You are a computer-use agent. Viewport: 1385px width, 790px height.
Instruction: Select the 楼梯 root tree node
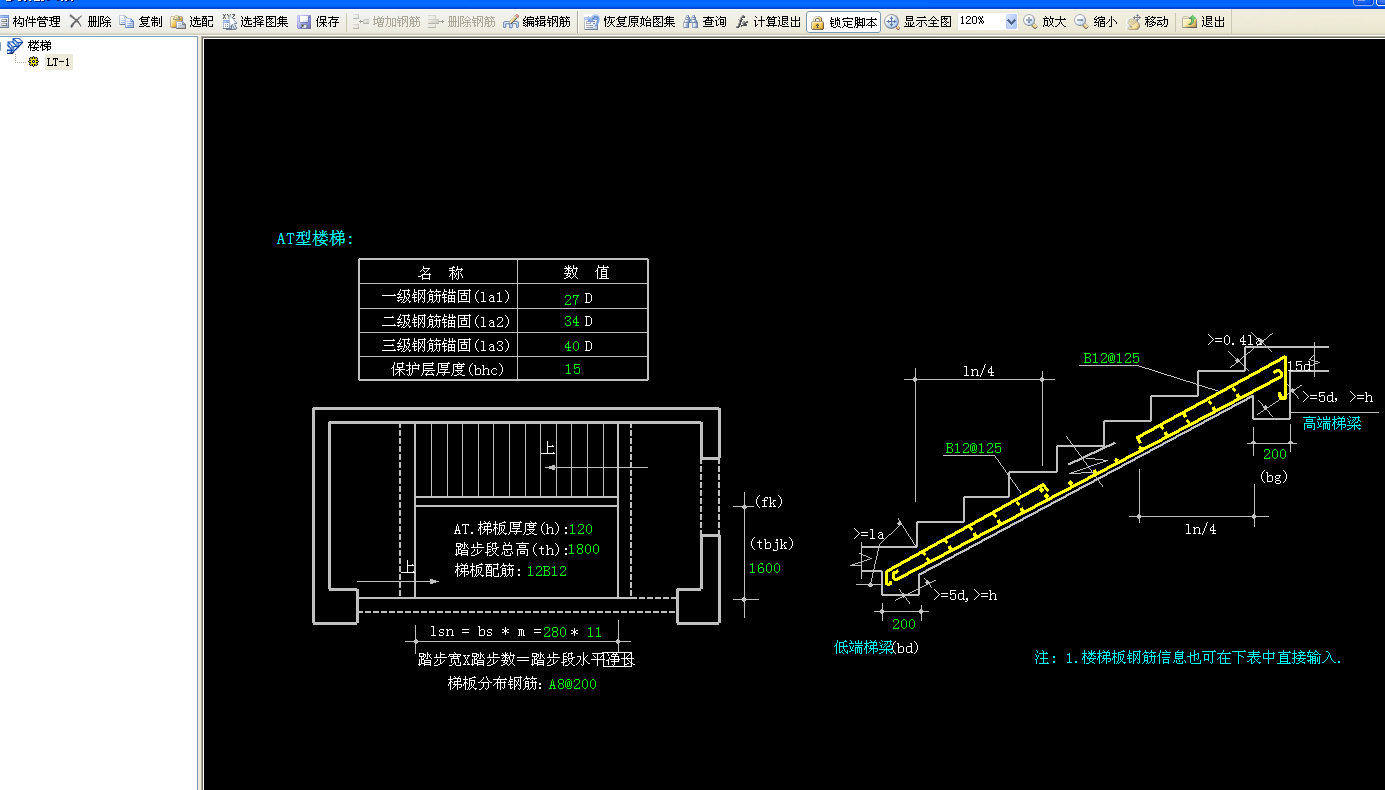(39, 46)
